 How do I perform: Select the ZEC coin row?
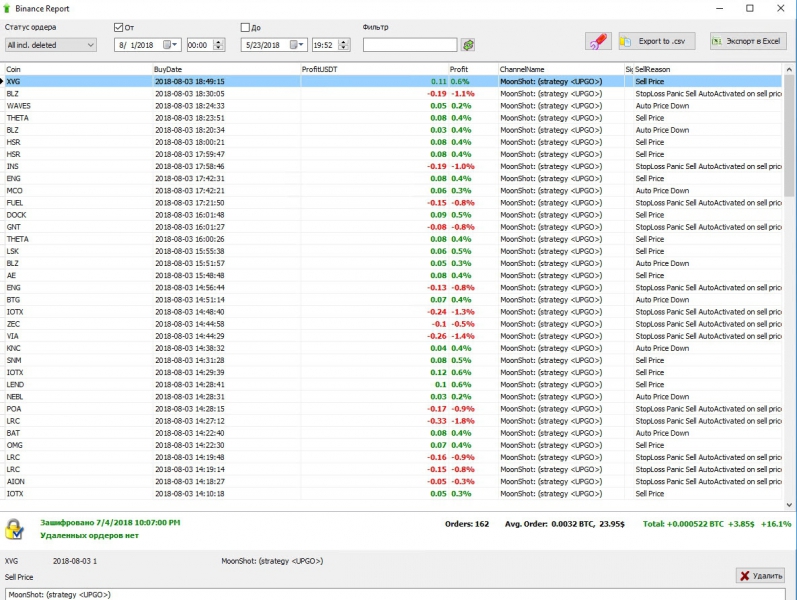[x=393, y=324]
